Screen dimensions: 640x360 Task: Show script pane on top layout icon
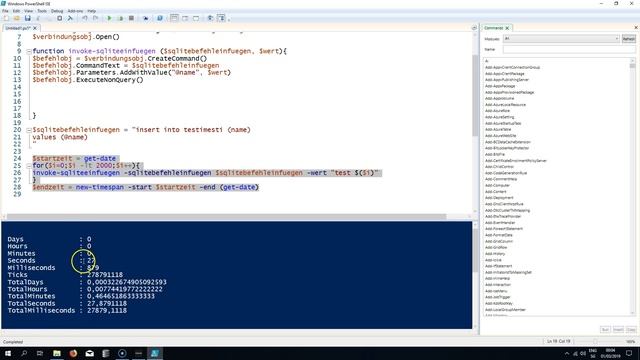(x=174, y=18)
